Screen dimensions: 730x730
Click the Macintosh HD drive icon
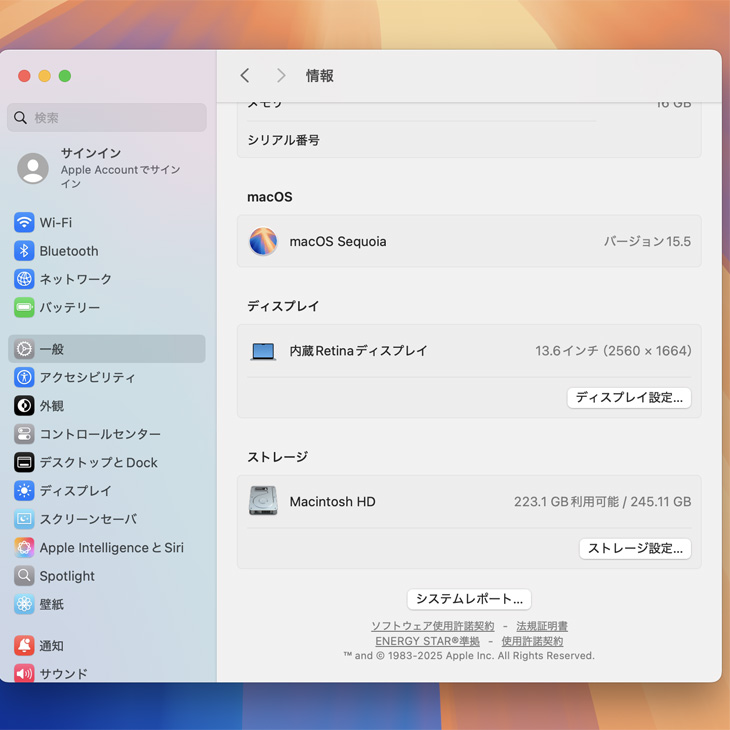pos(263,501)
